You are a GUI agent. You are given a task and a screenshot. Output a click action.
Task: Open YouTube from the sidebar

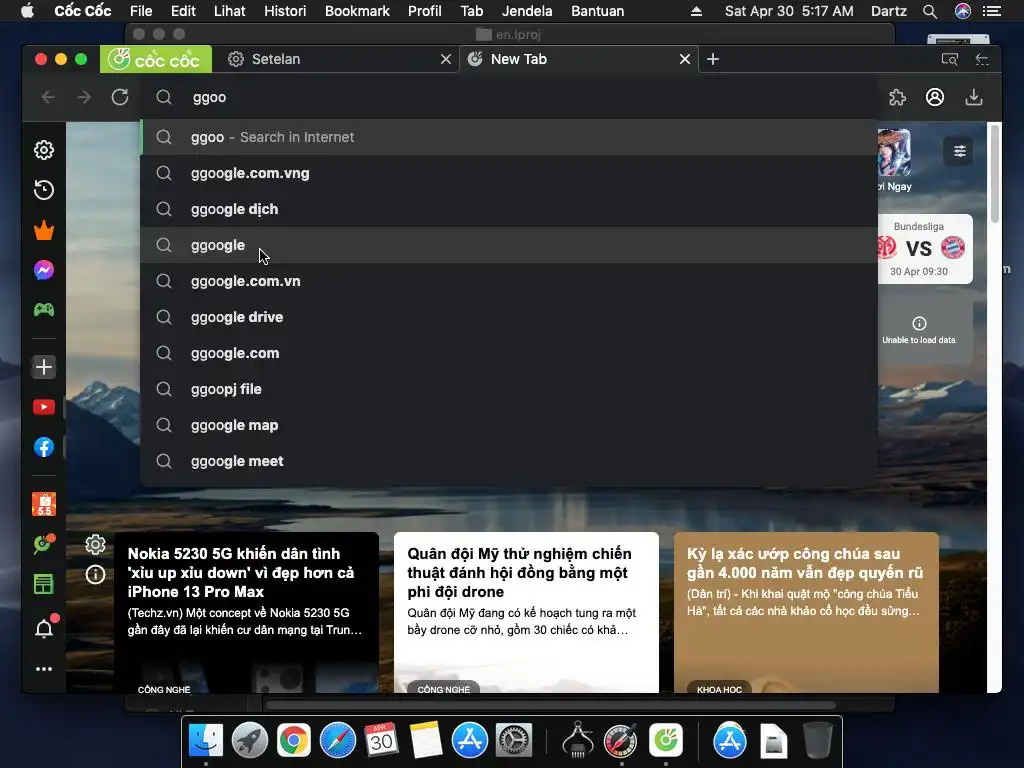click(44, 408)
